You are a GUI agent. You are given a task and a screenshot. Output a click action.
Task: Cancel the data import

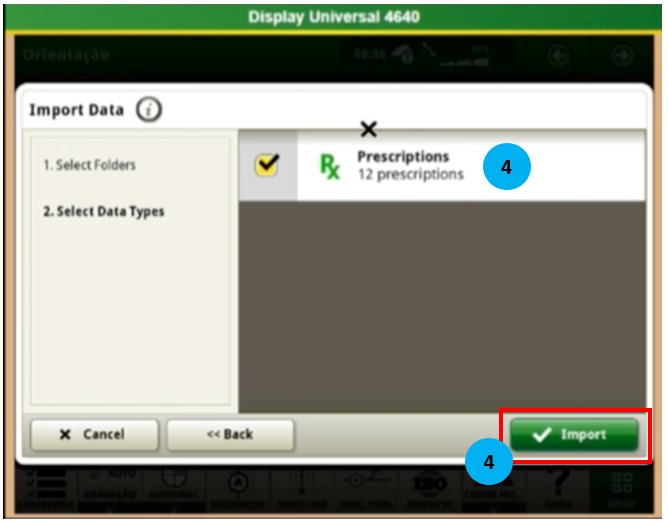click(x=93, y=435)
